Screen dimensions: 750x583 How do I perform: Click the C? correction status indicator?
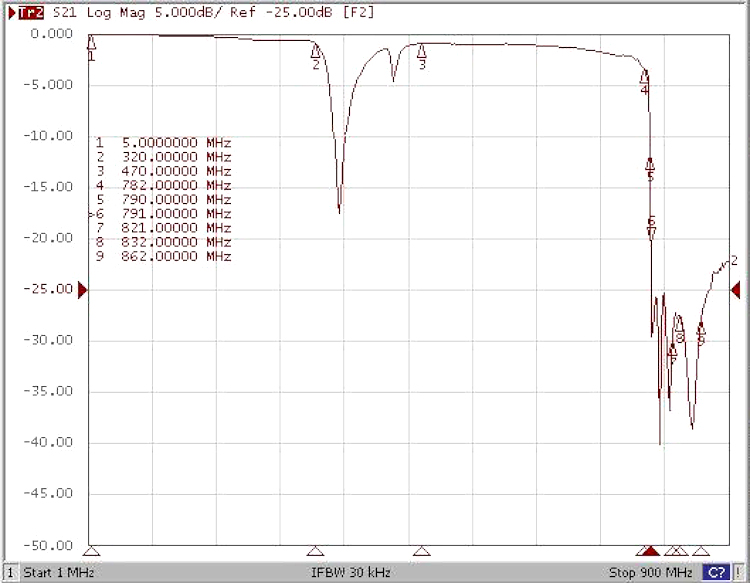716,573
